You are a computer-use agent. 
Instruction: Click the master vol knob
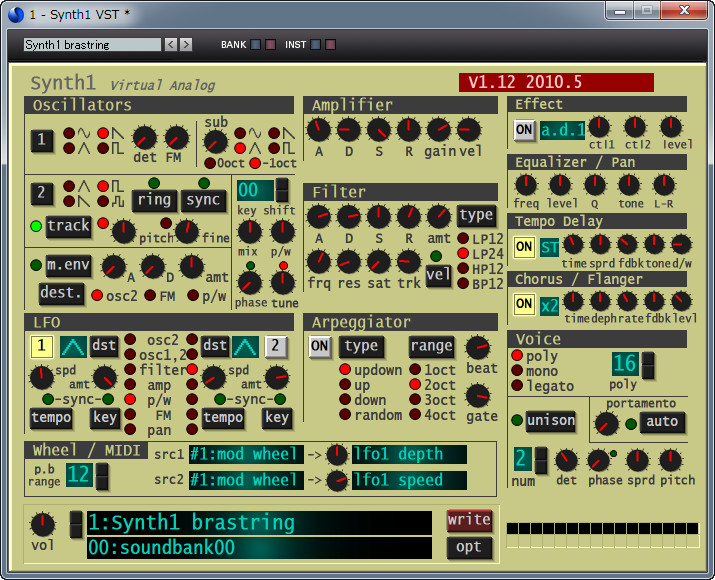coord(42,524)
